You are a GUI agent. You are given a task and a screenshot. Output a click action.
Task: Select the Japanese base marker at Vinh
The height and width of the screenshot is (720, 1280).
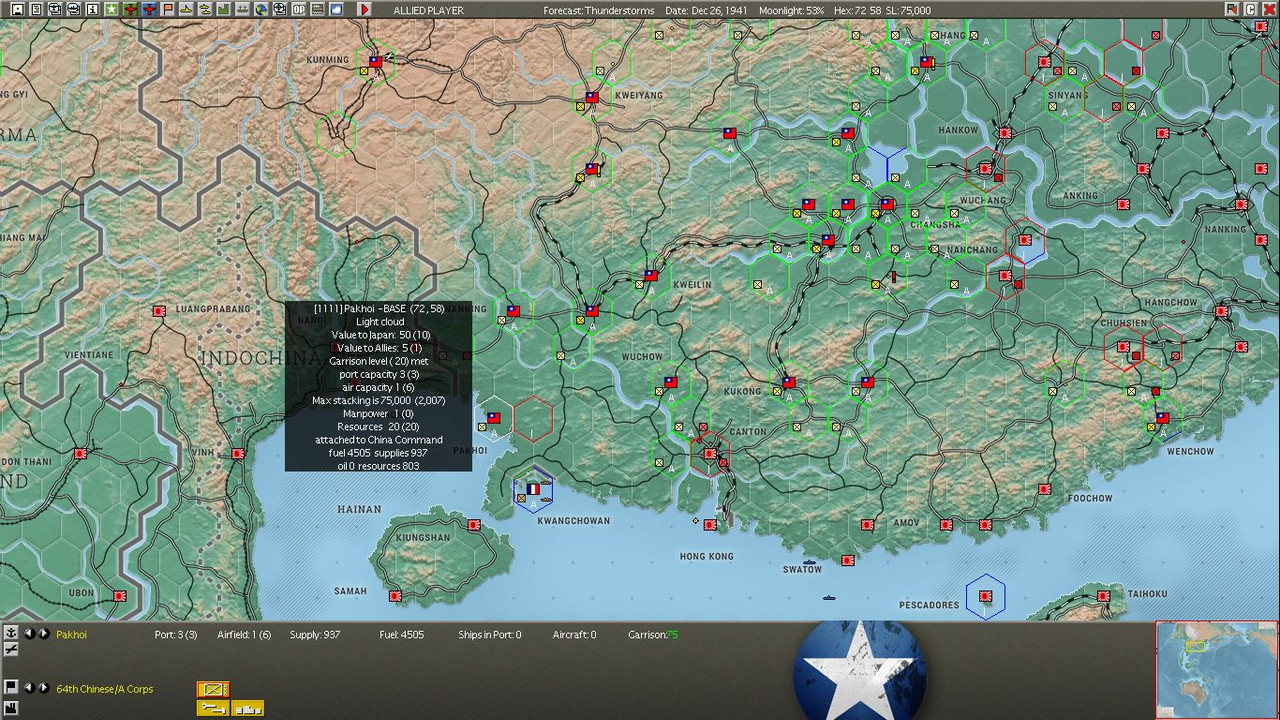(x=237, y=454)
